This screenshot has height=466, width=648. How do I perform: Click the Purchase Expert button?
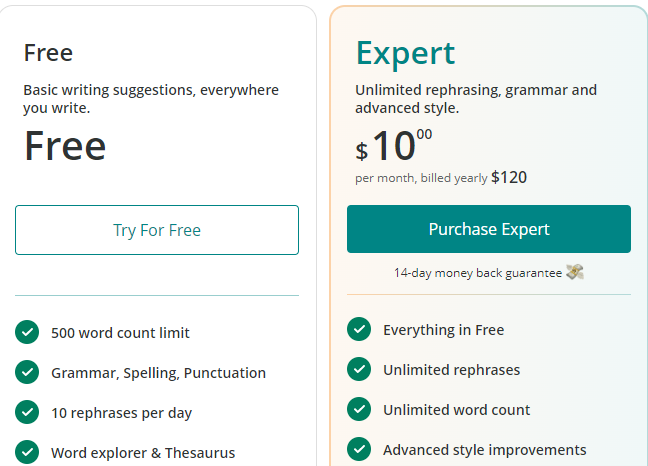pyautogui.click(x=489, y=229)
